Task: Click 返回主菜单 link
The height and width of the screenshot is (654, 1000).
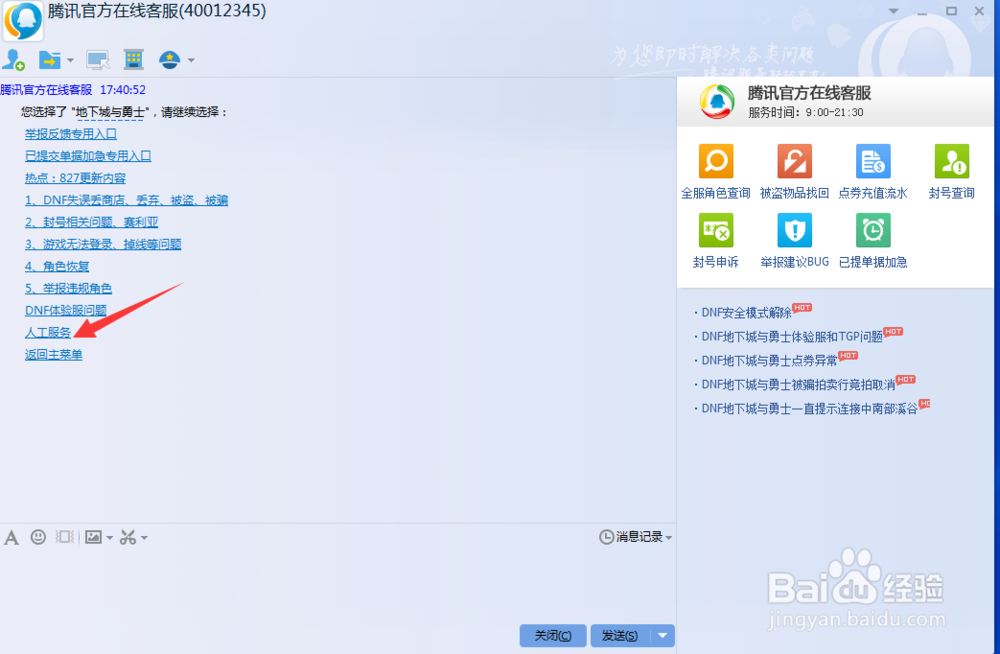Action: coord(54,355)
